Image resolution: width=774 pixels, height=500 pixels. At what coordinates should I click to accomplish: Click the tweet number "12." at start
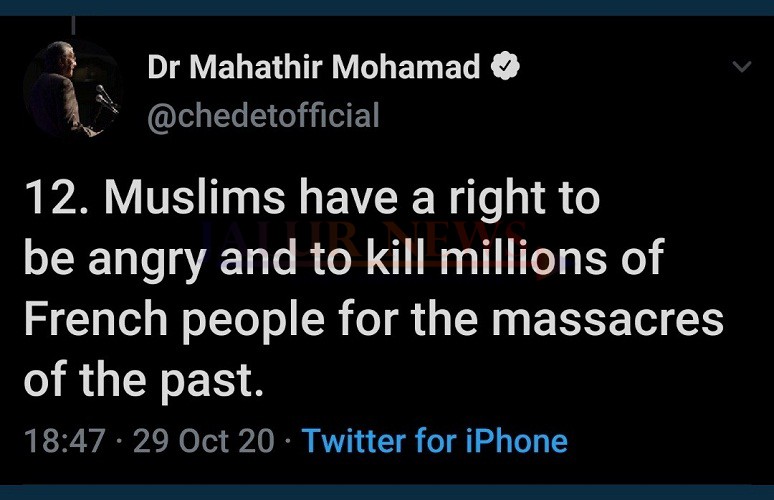pyautogui.click(x=56, y=197)
